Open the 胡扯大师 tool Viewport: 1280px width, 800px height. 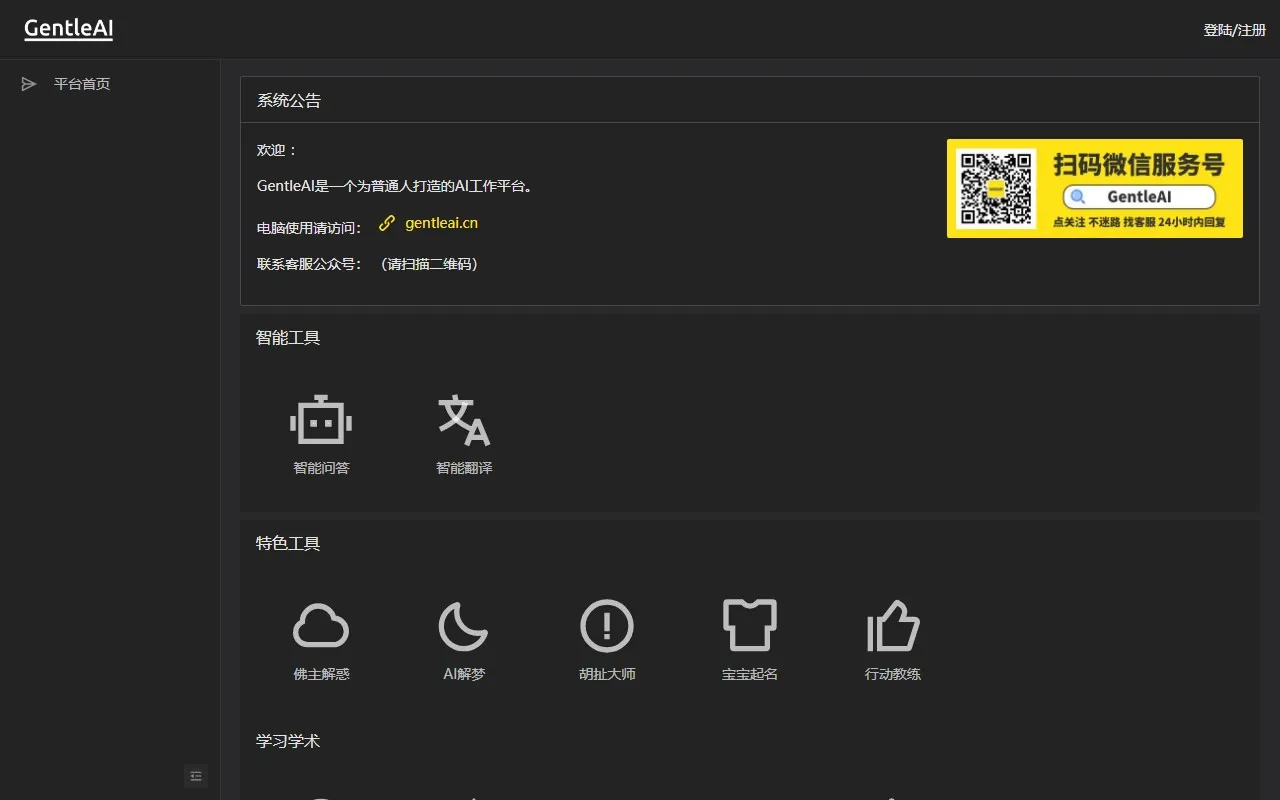pyautogui.click(x=606, y=640)
